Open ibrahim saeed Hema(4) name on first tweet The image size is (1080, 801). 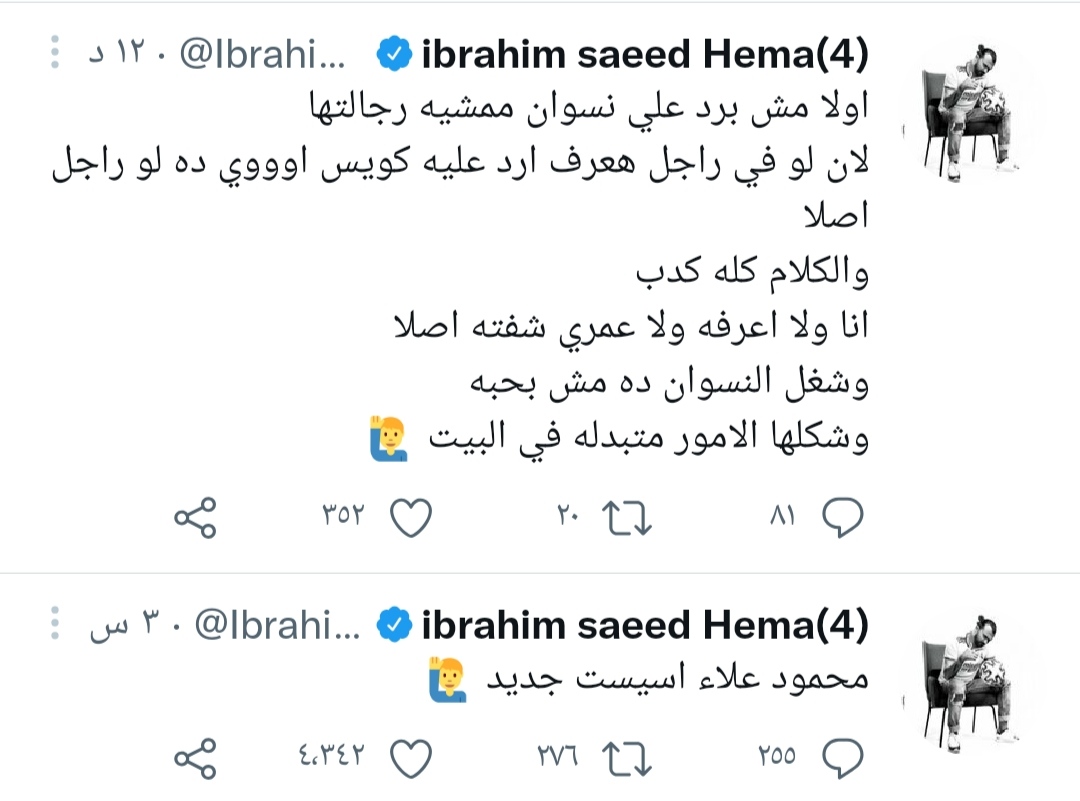click(x=645, y=56)
